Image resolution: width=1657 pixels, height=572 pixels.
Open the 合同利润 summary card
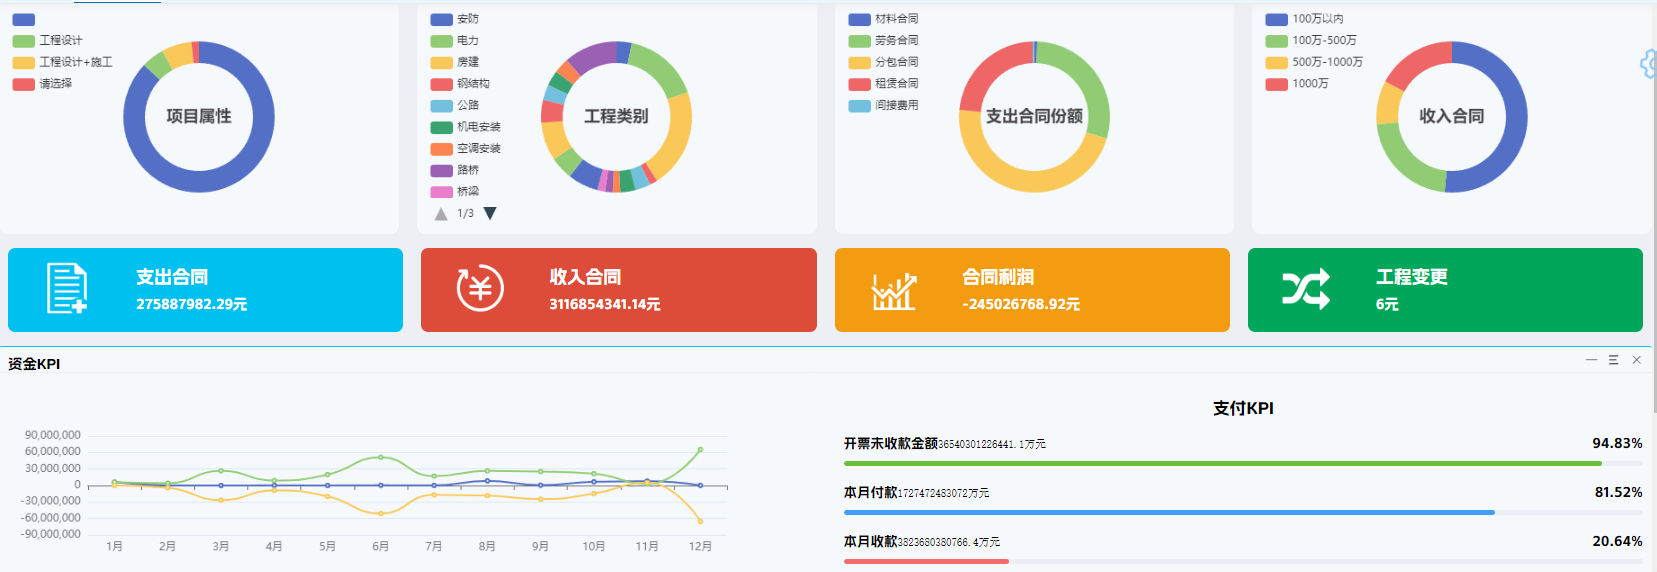1031,290
